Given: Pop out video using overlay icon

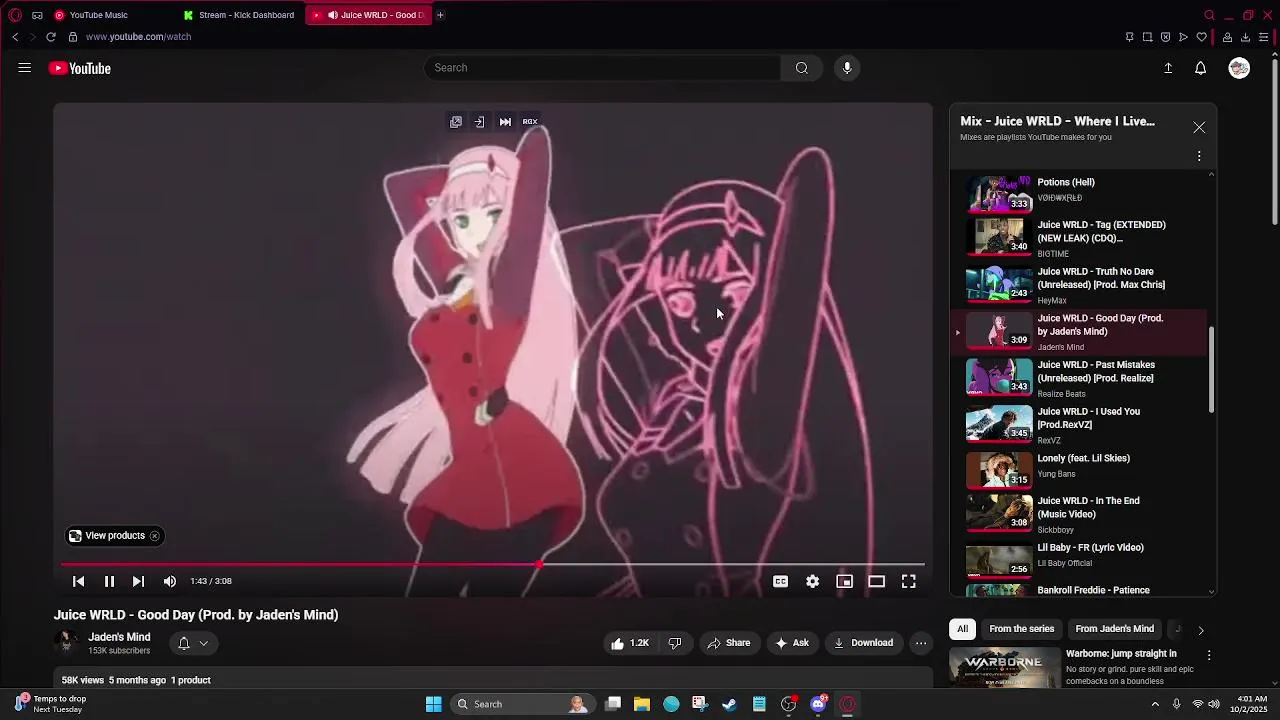Looking at the screenshot, I should pyautogui.click(x=456, y=122).
